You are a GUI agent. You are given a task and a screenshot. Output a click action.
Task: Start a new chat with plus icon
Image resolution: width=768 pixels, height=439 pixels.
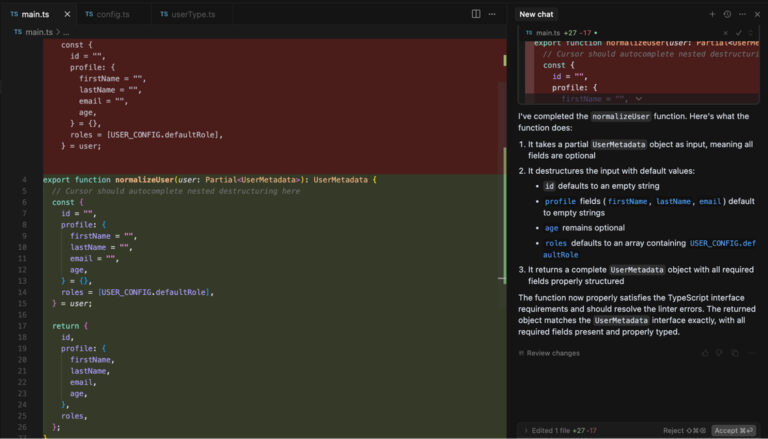[712, 14]
